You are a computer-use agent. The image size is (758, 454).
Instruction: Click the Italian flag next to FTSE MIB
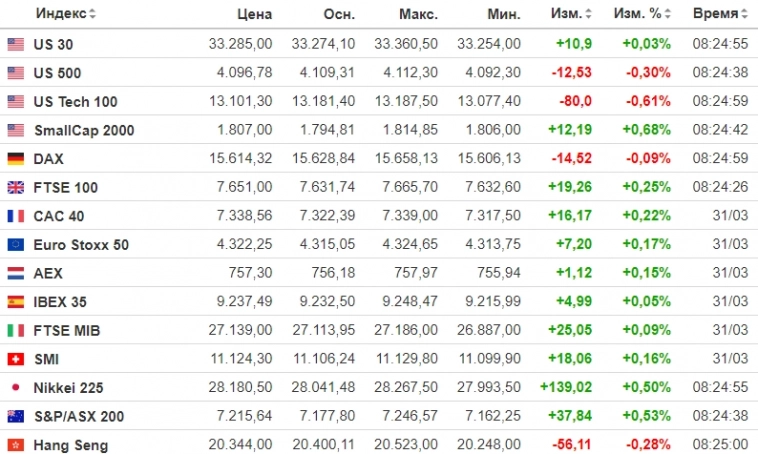[x=15, y=330]
